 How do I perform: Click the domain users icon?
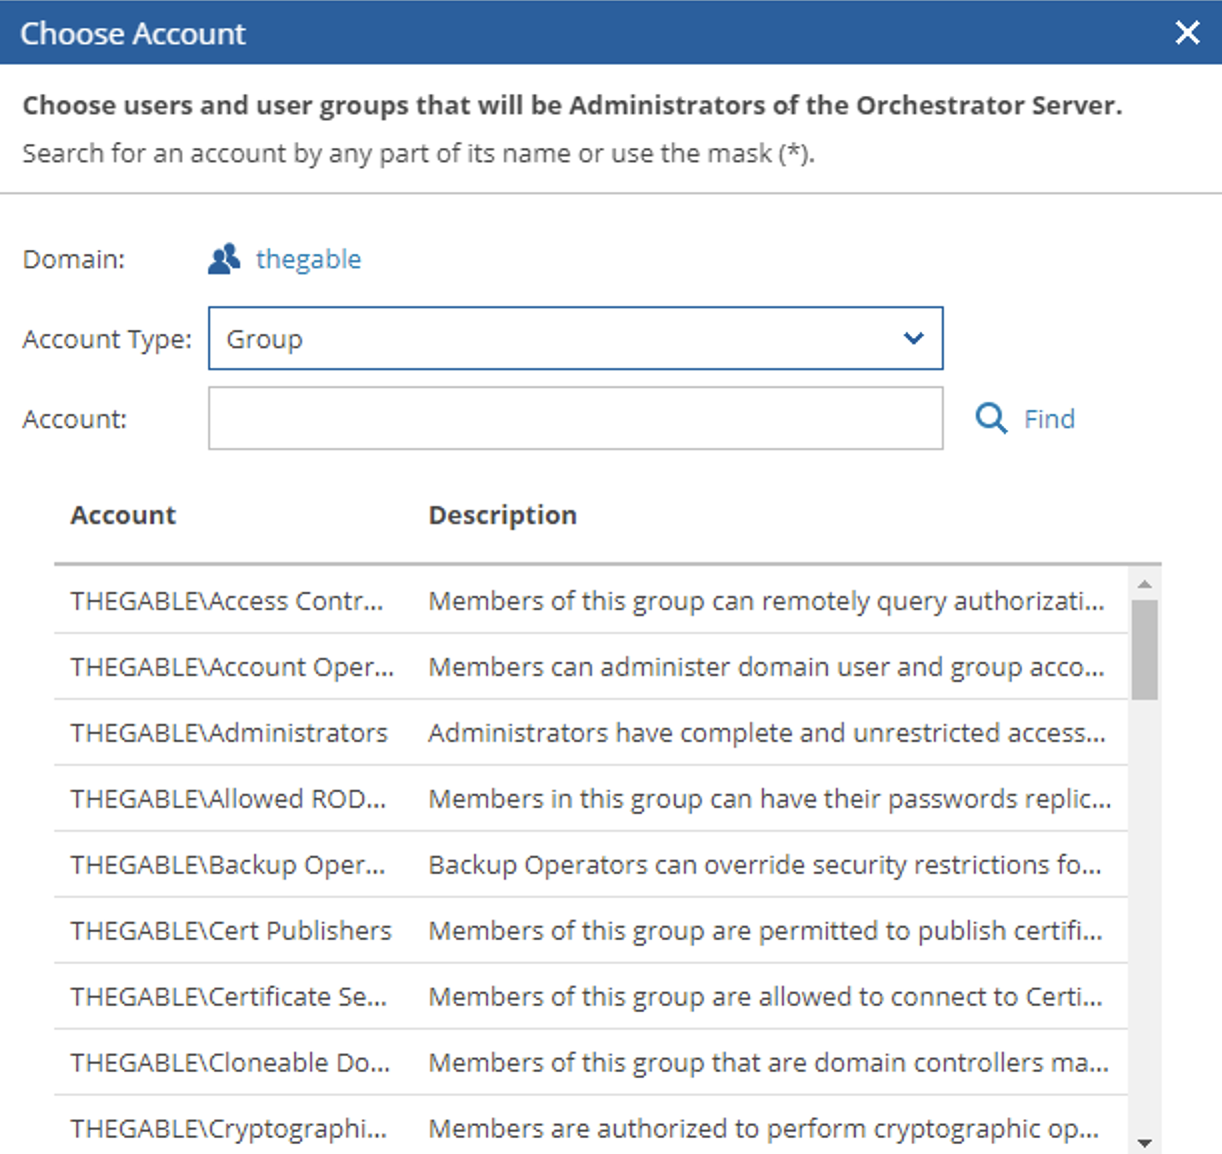[x=224, y=259]
